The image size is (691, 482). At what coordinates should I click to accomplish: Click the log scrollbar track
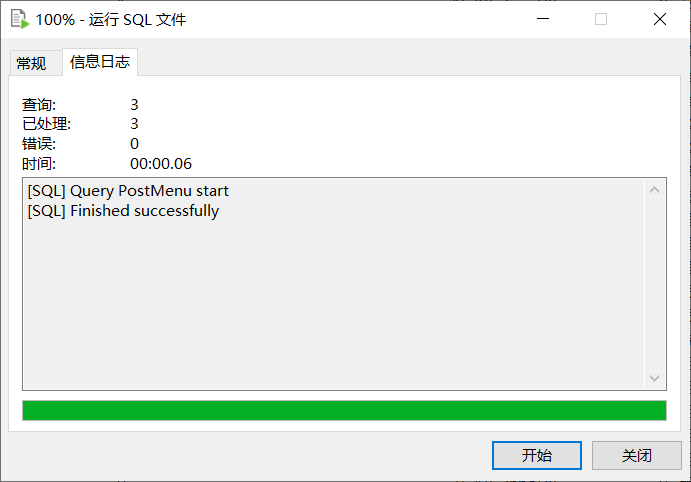[654, 284]
